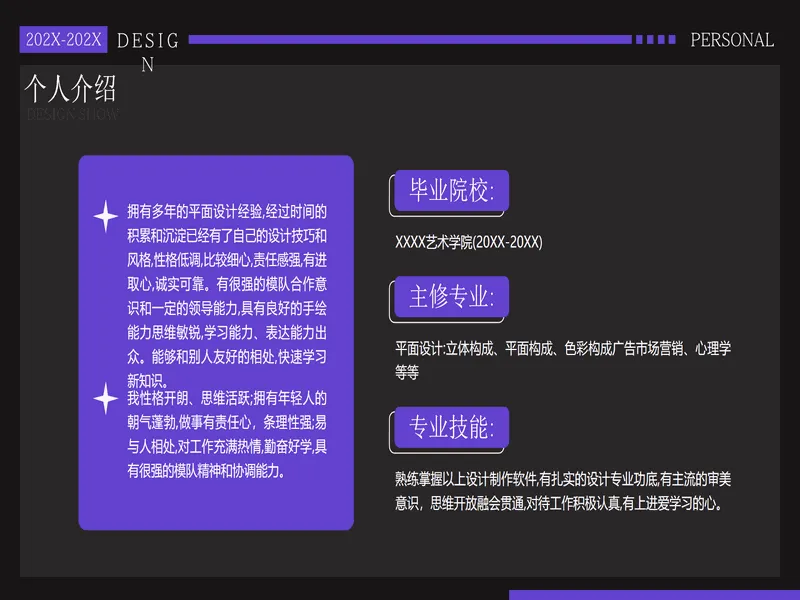Select the DESIGN header text
800x600 pixels.
(148, 52)
